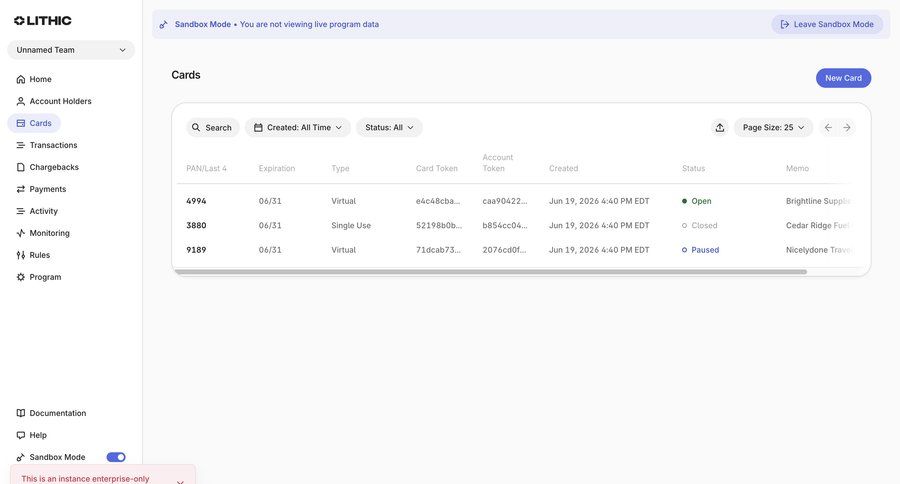Click account token b854cc04...
The width and height of the screenshot is (900, 484).
pyautogui.click(x=505, y=225)
